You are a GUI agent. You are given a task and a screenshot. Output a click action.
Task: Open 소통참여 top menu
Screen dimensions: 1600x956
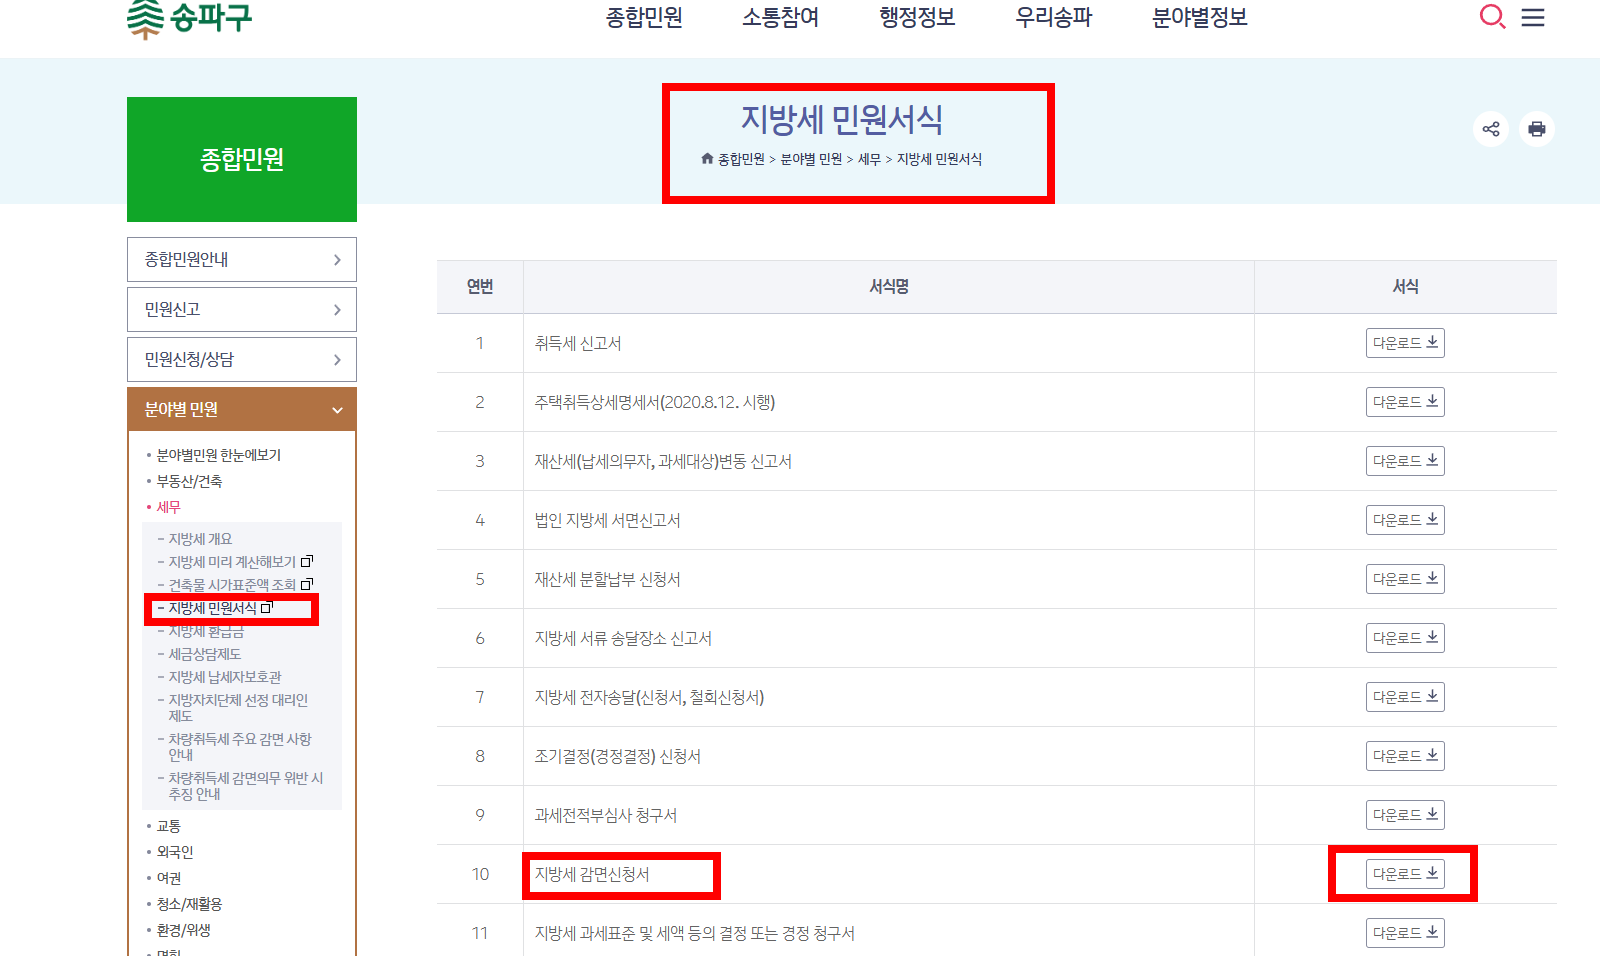coord(780,18)
